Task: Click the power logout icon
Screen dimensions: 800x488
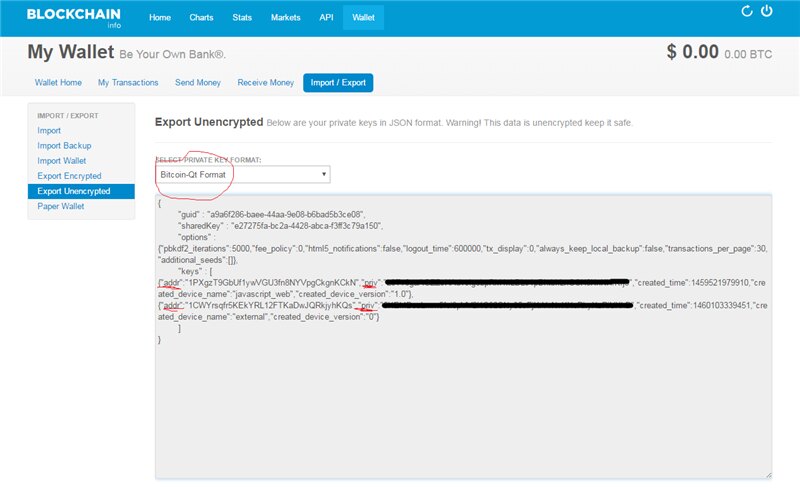Action: (x=767, y=12)
